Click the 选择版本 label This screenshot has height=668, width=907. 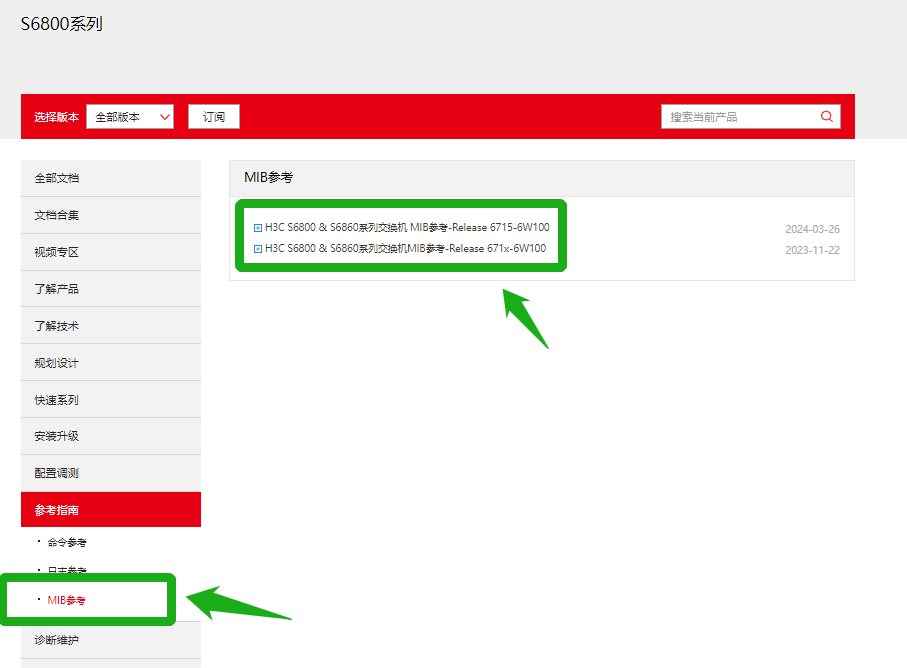click(x=56, y=117)
